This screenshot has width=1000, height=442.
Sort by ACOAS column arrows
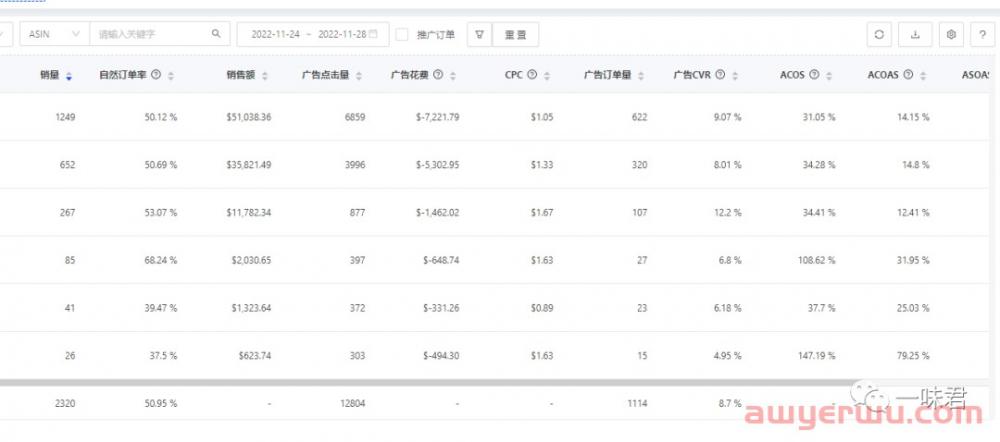click(923, 76)
